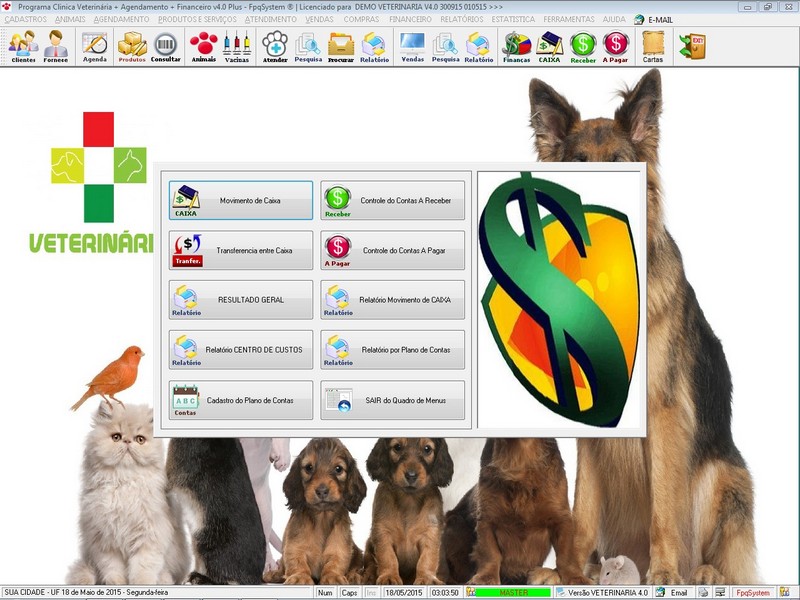This screenshot has width=800, height=600.
Task: Open the Finanças toolbar icon
Action: (516, 46)
